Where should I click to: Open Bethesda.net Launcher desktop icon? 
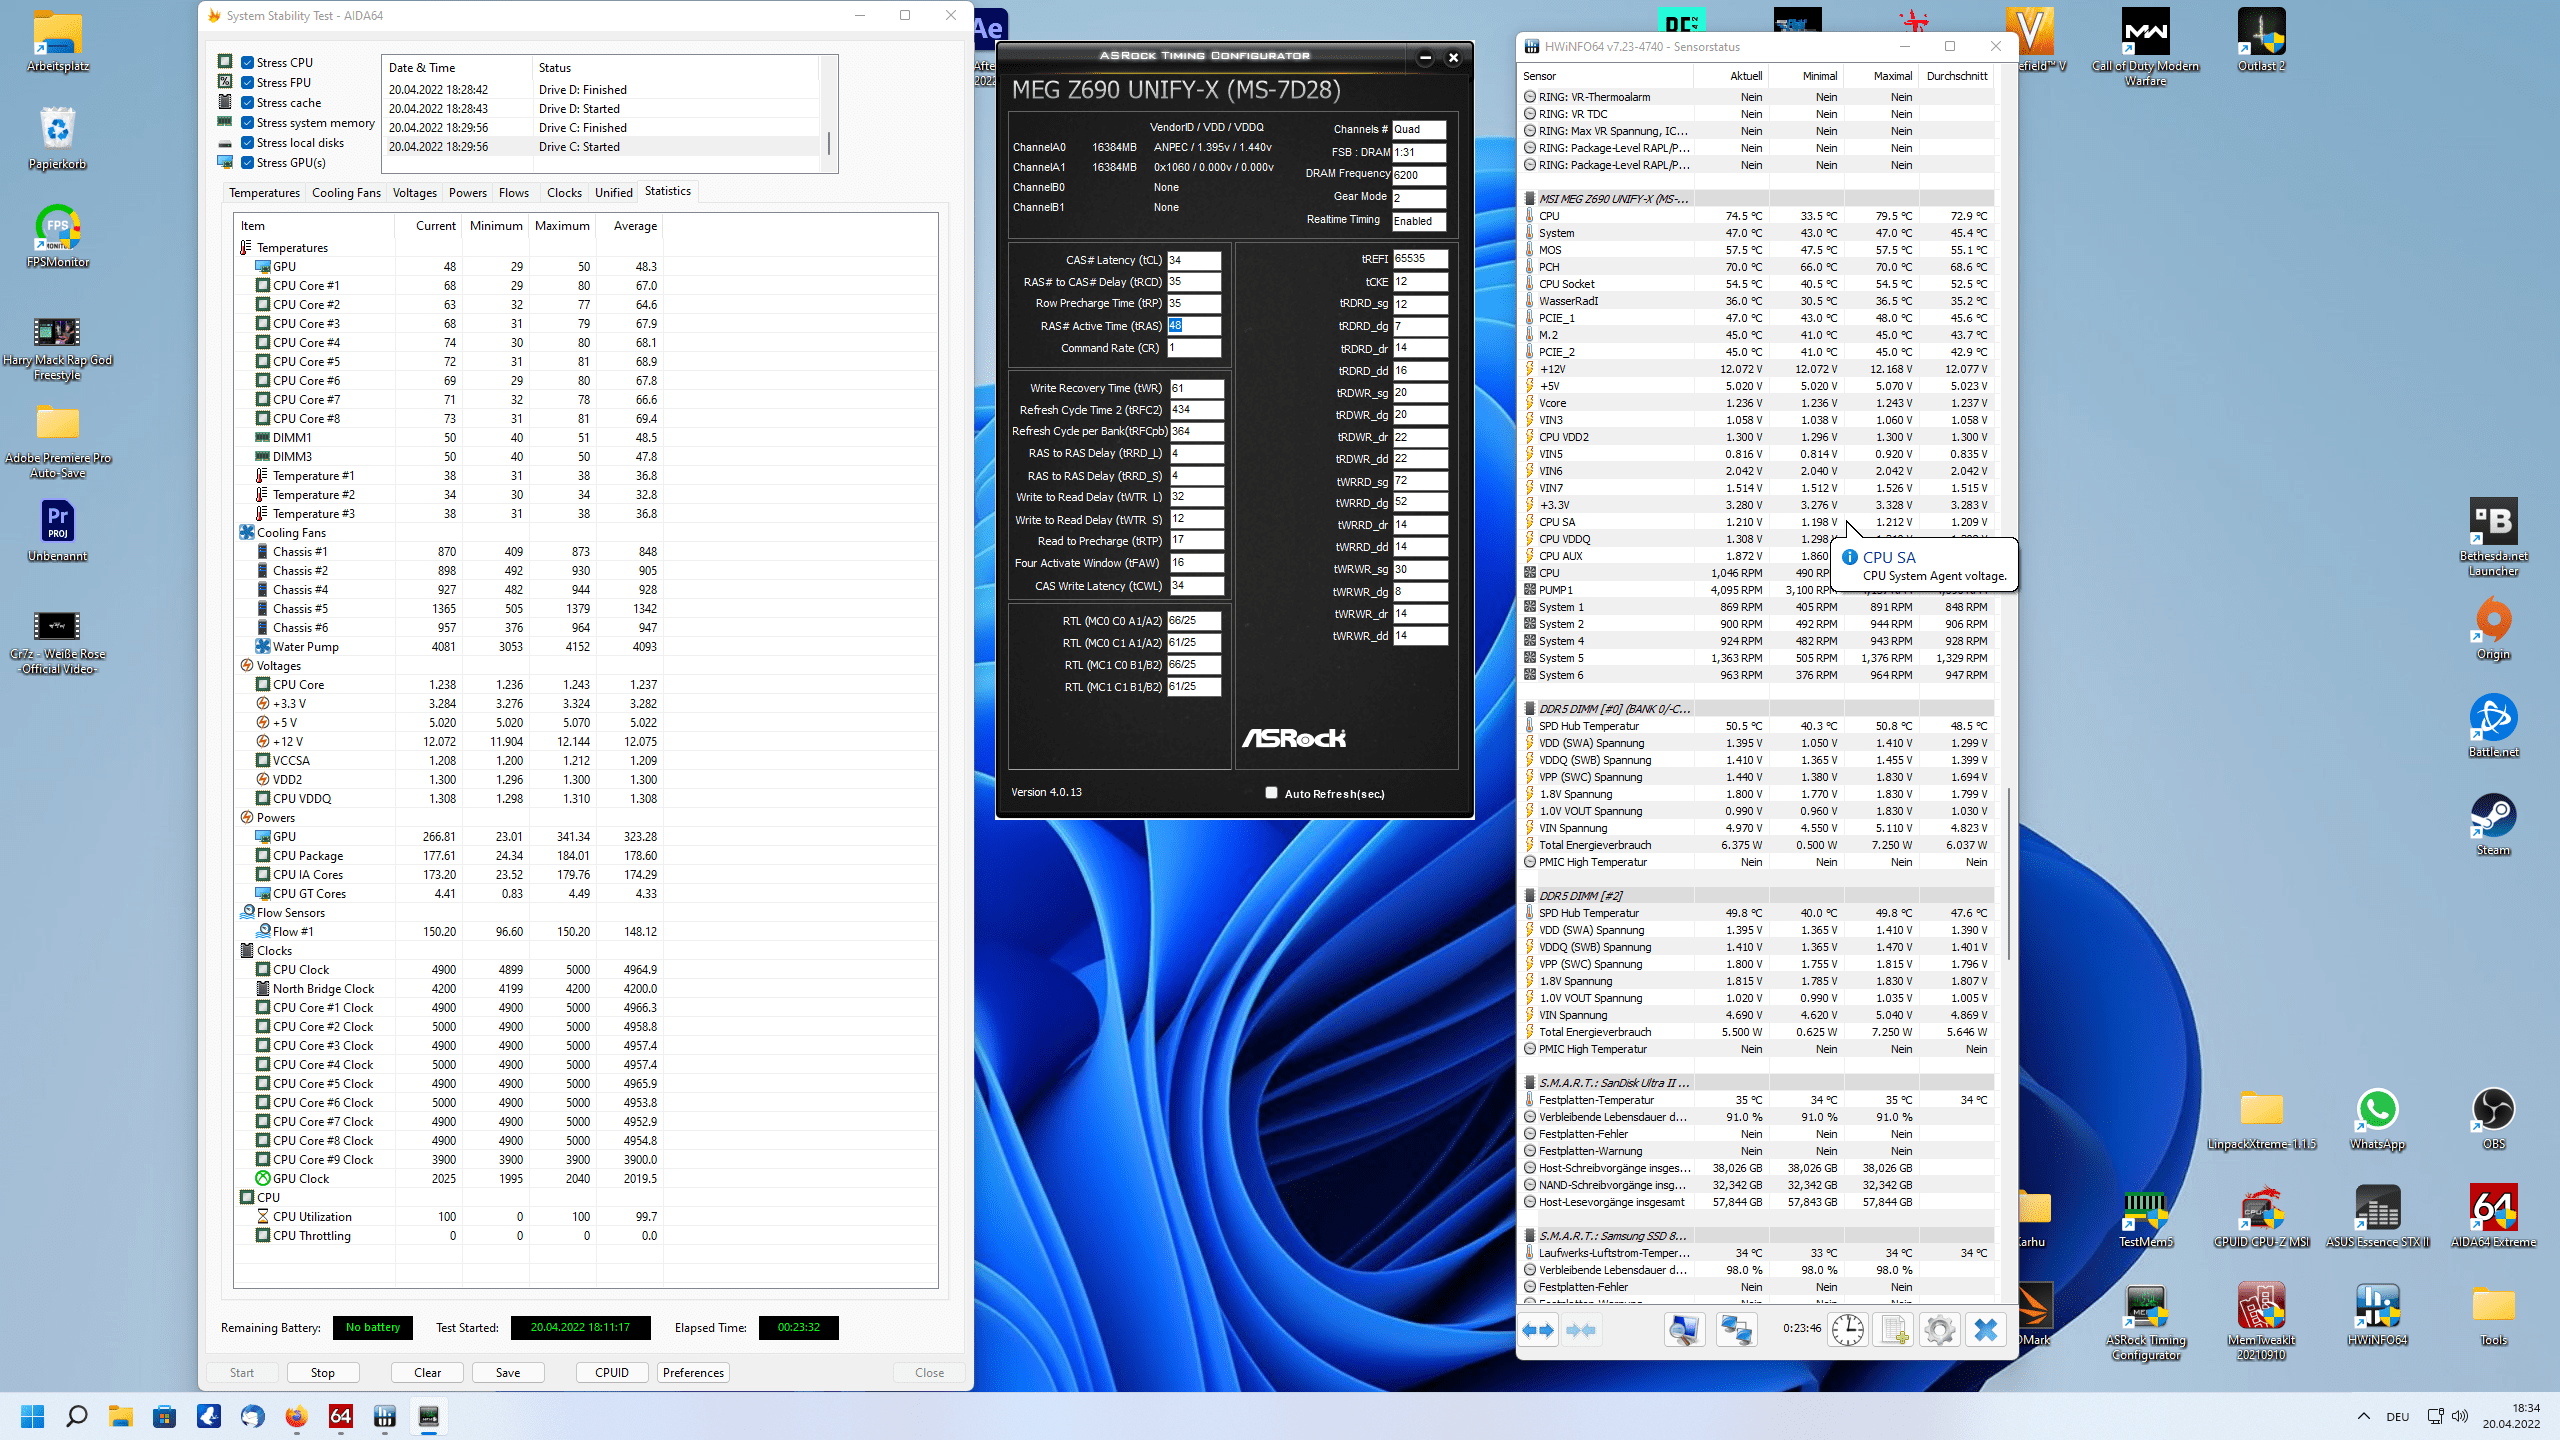coord(2493,536)
